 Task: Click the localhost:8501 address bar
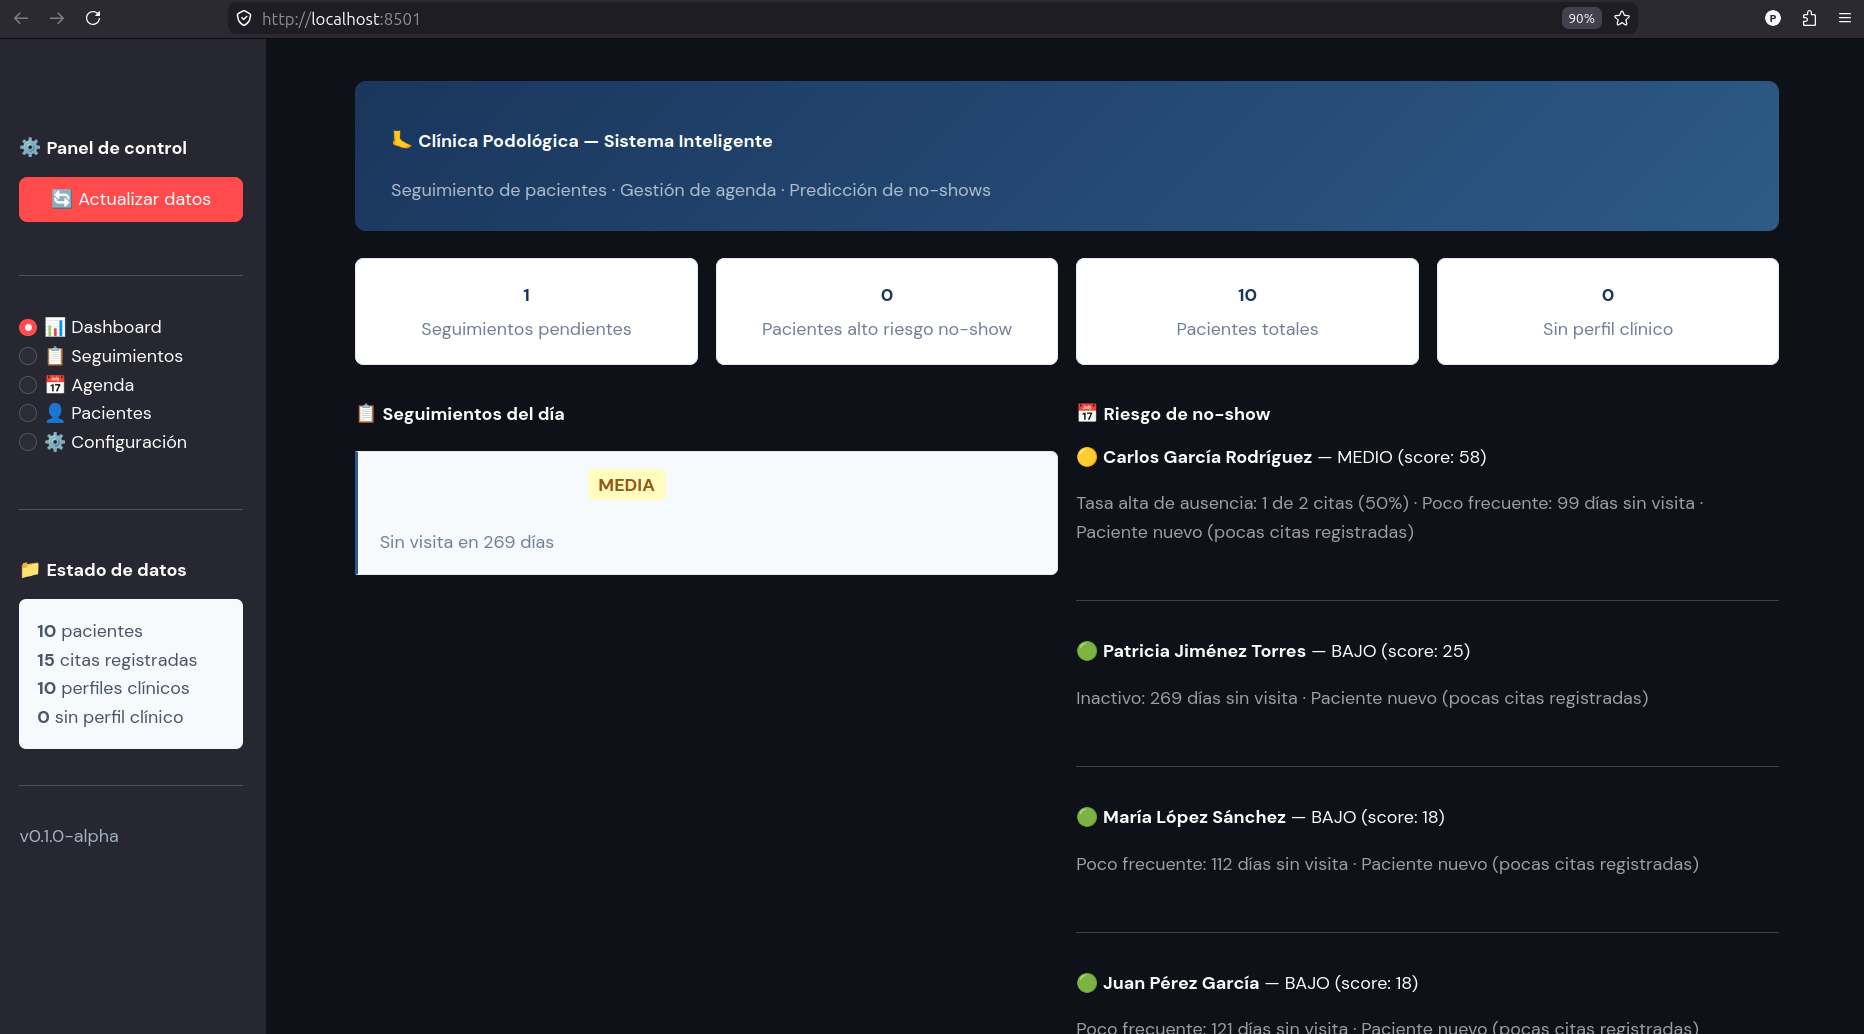click(900, 18)
